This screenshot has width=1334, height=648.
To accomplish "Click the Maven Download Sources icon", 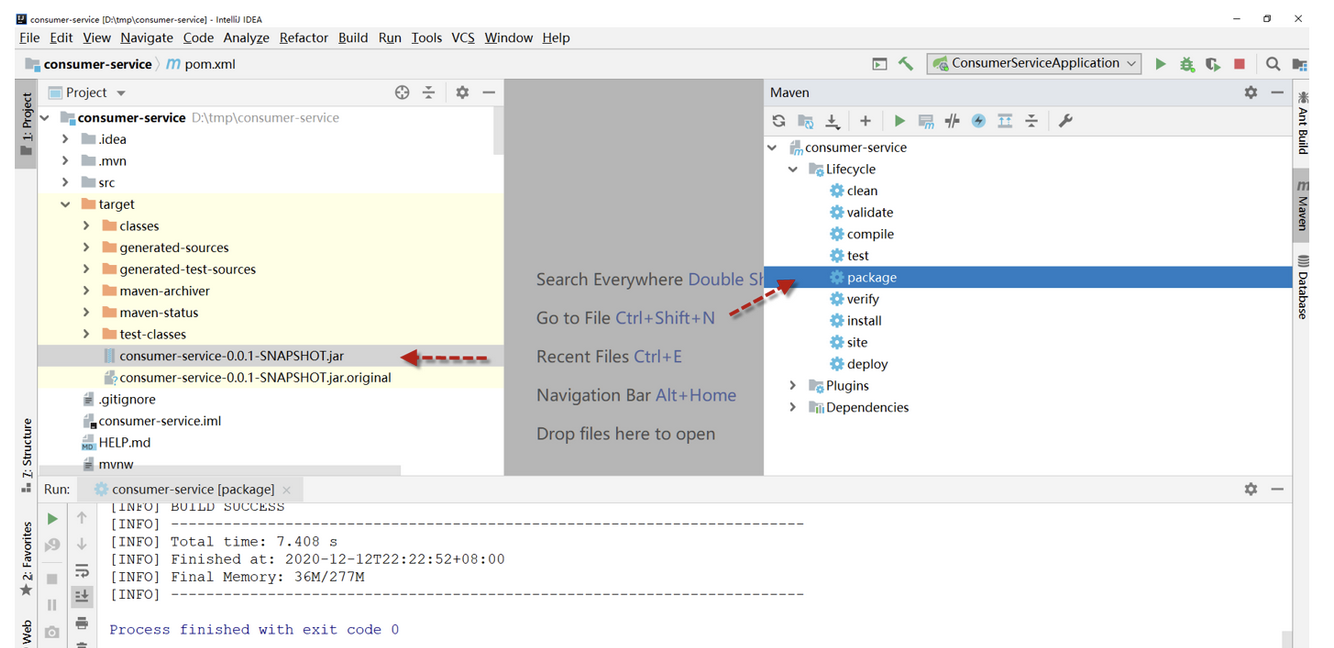I will pyautogui.click(x=832, y=121).
